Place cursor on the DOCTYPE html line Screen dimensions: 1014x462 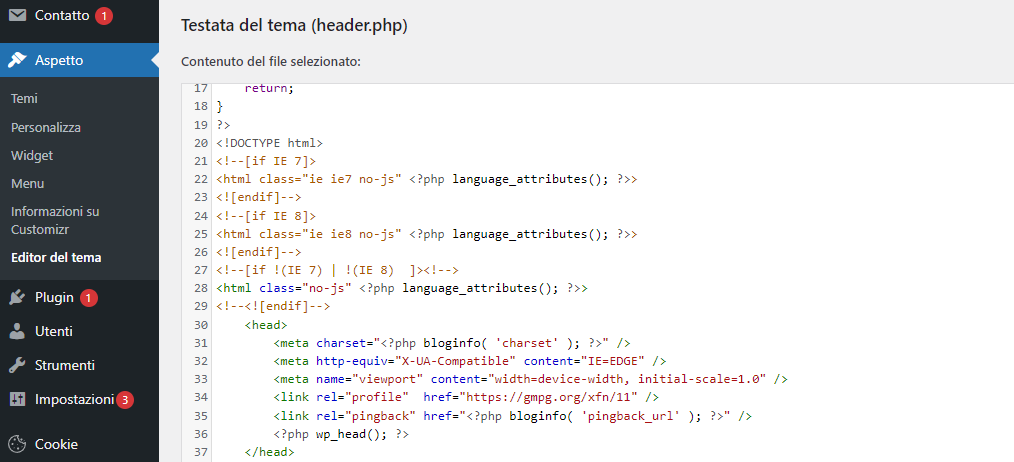pyautogui.click(x=270, y=143)
